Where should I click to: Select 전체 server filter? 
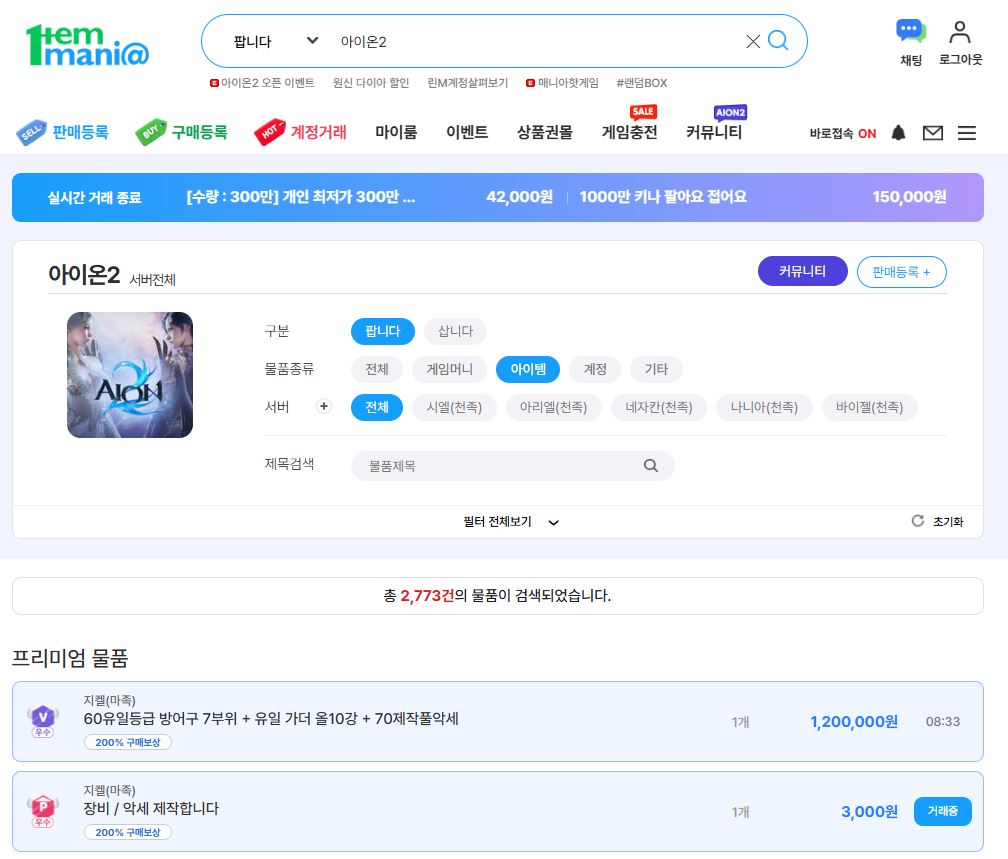click(x=377, y=407)
